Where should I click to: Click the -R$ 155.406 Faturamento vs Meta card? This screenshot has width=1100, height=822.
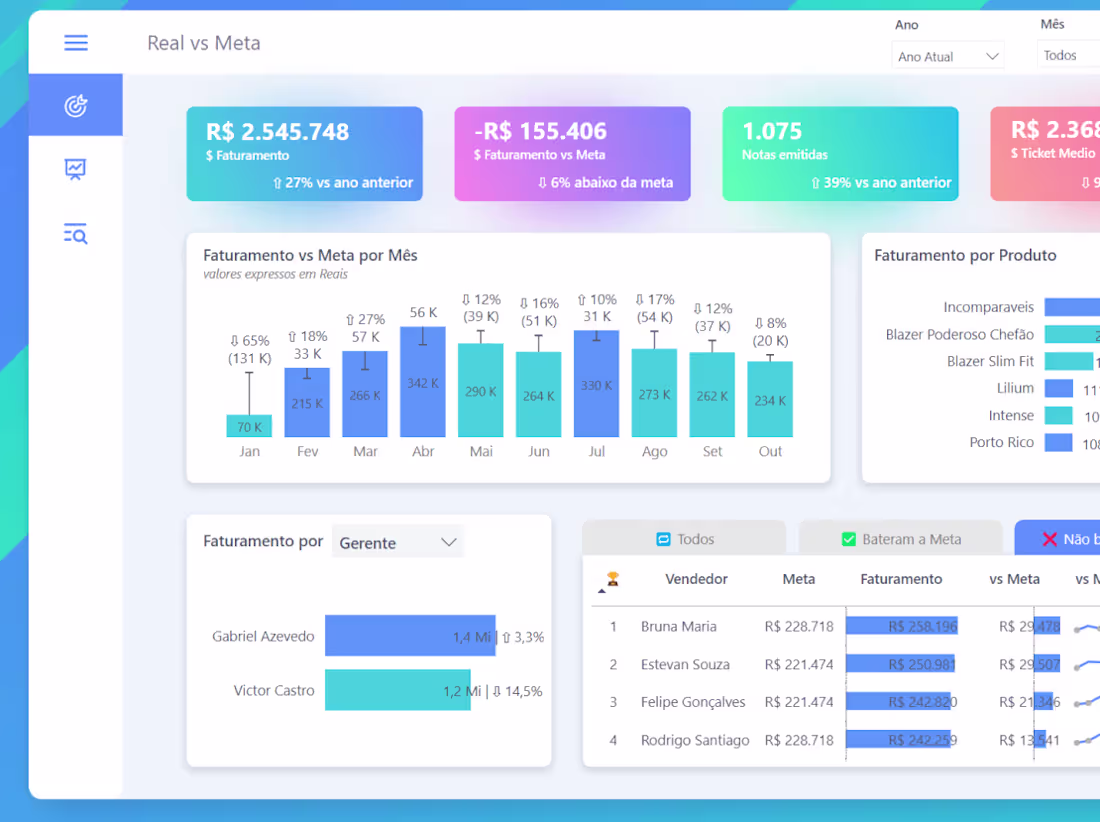[572, 154]
